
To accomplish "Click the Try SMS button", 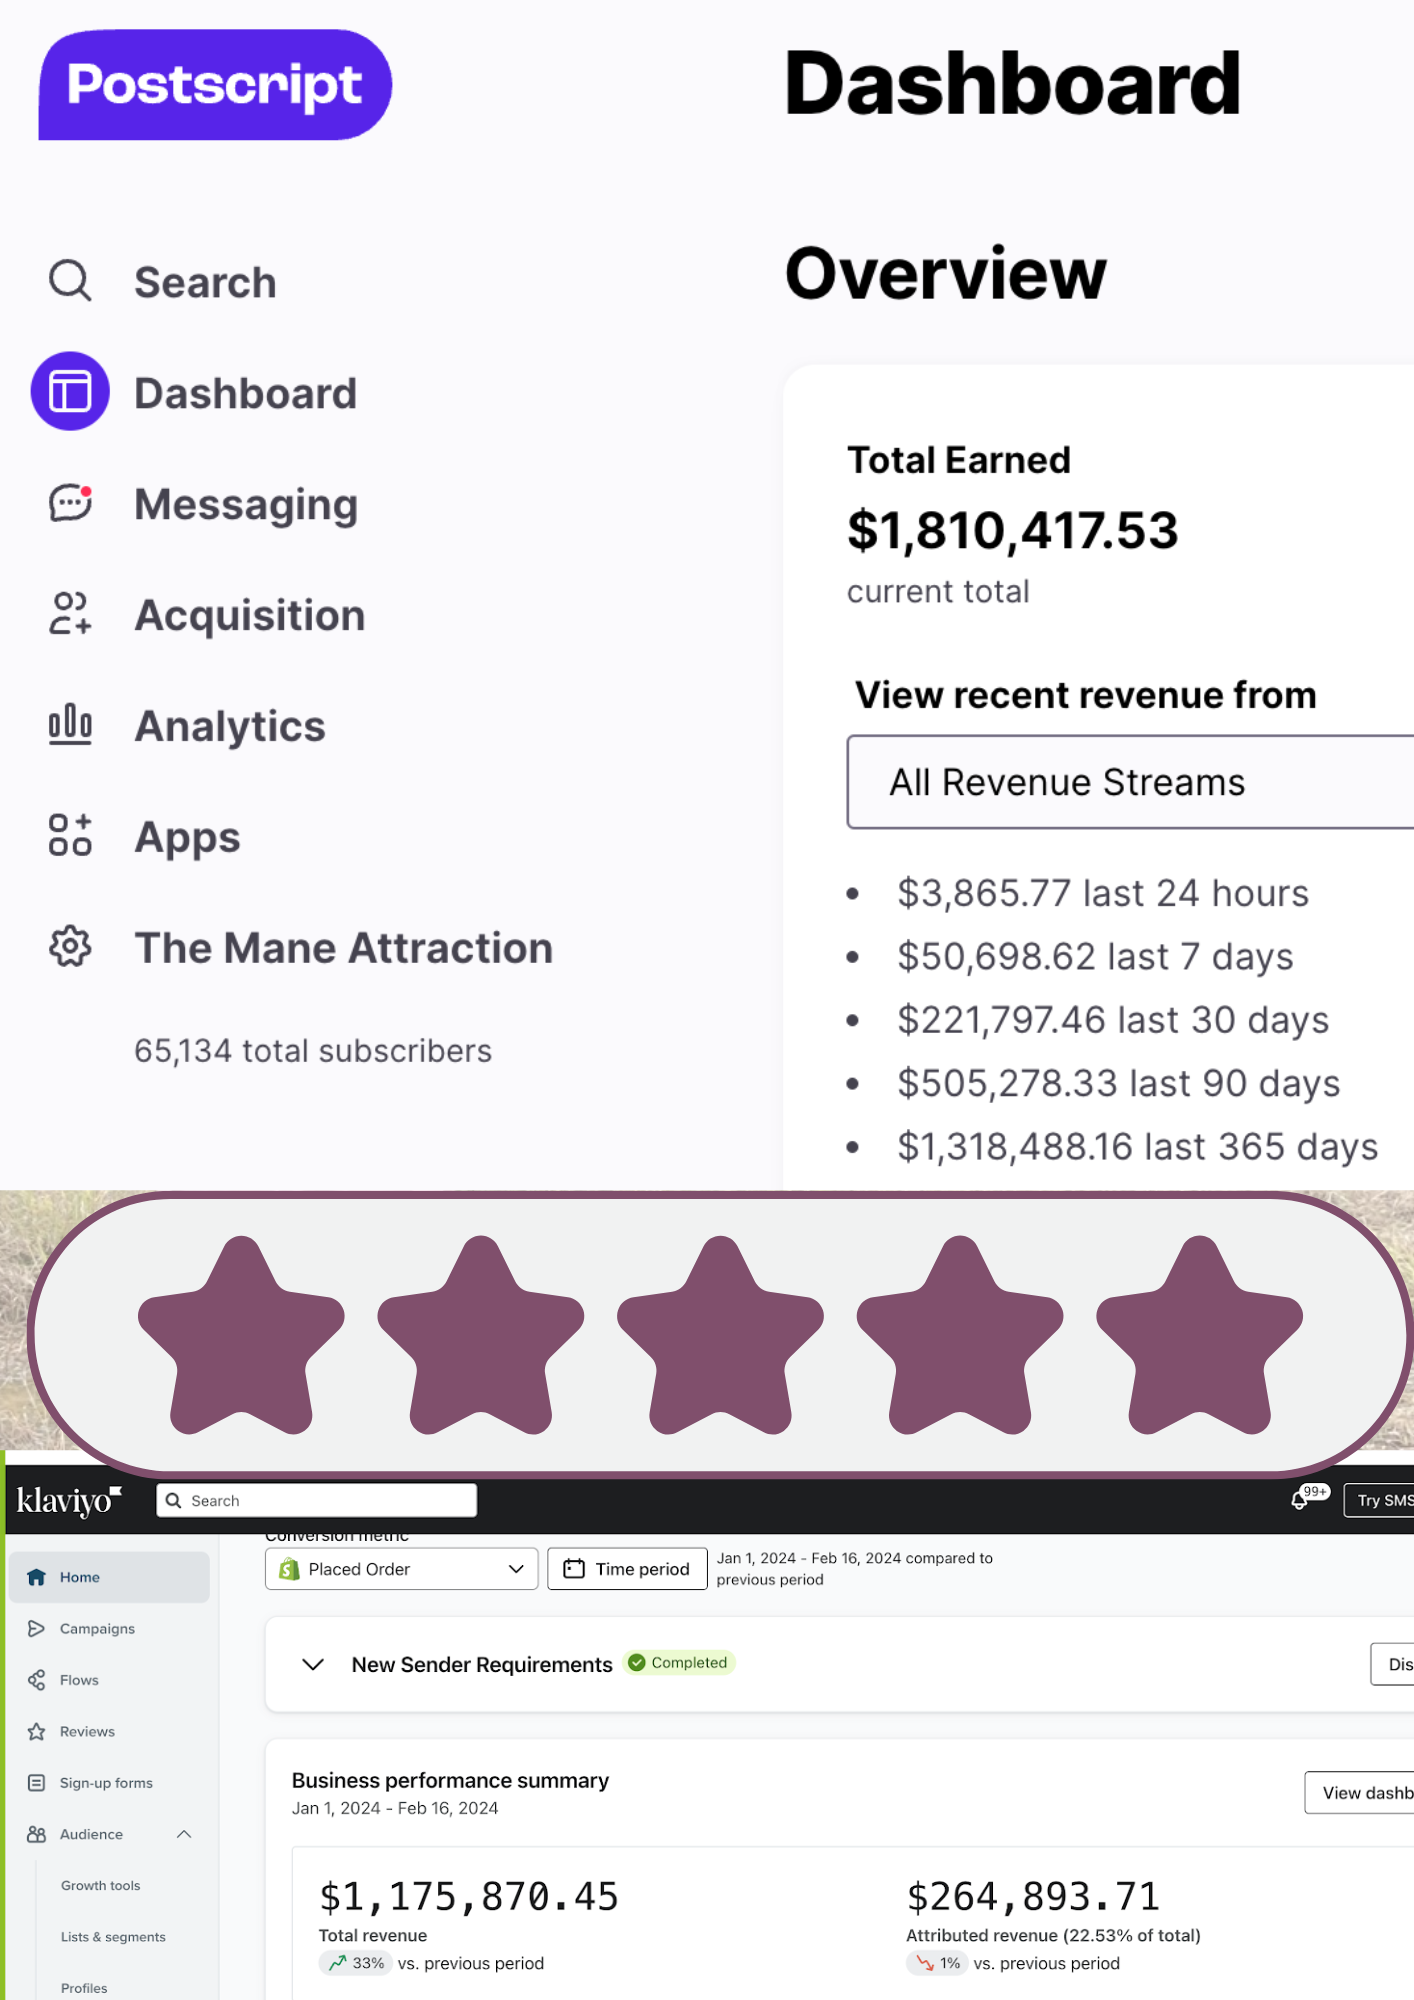I will (1387, 1500).
